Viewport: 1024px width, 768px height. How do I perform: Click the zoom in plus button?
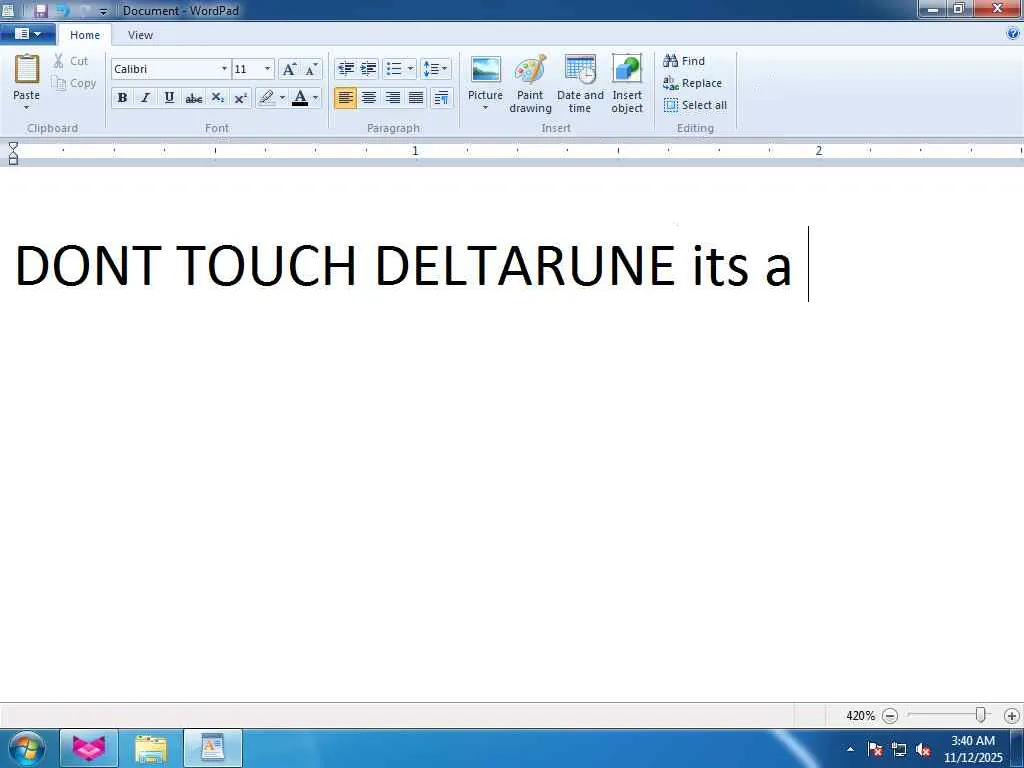click(x=1012, y=716)
